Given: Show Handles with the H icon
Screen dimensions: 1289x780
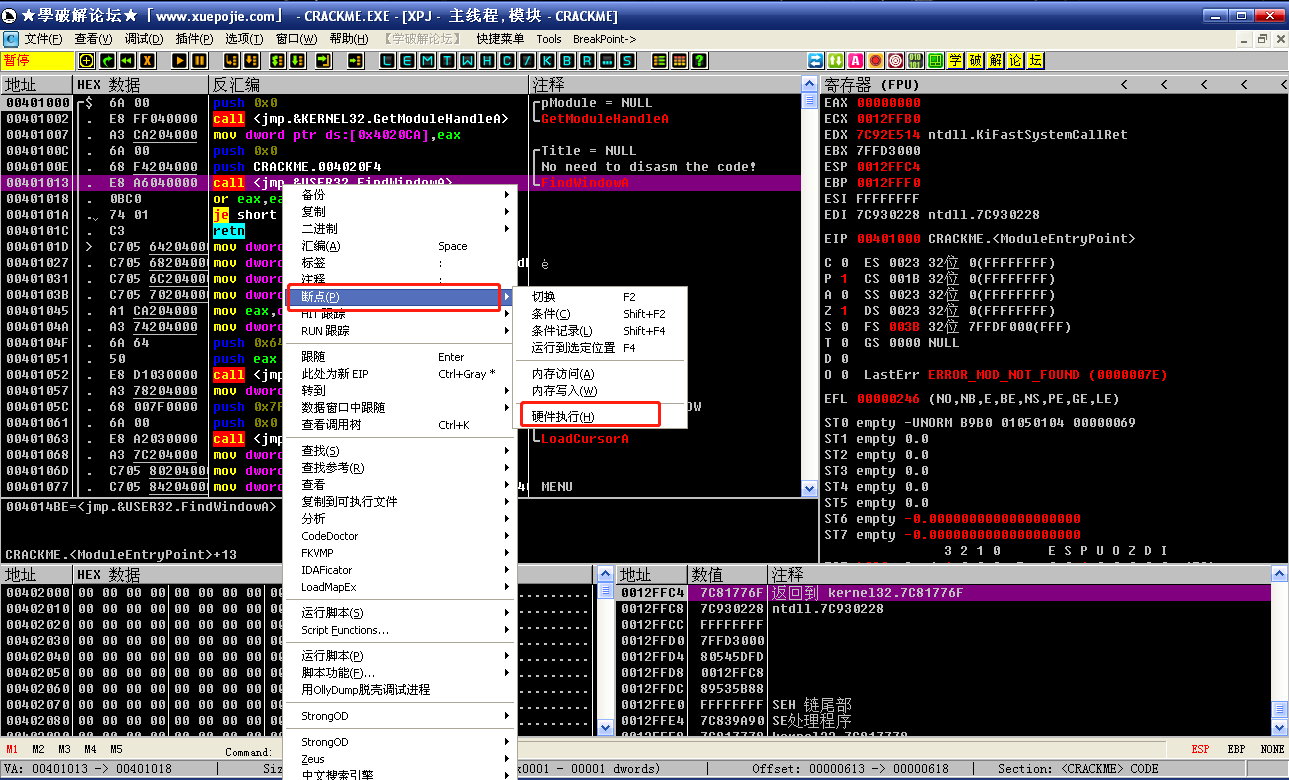Looking at the screenshot, I should [488, 61].
